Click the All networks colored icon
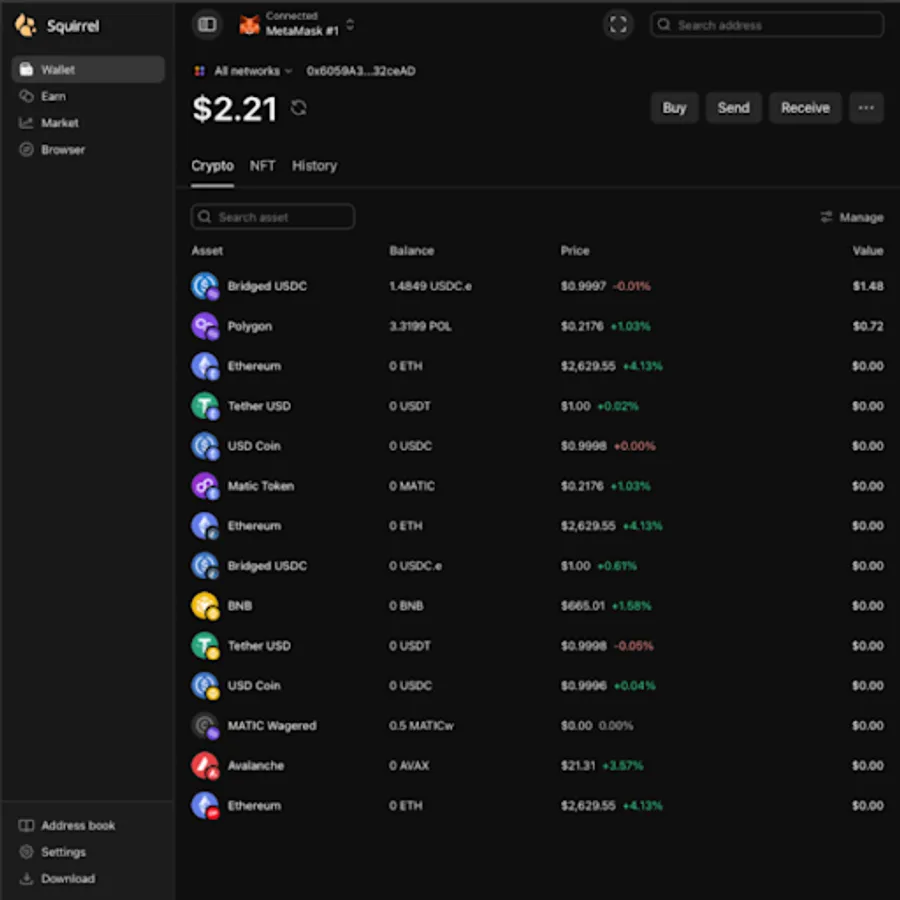The width and height of the screenshot is (900, 900). [199, 71]
